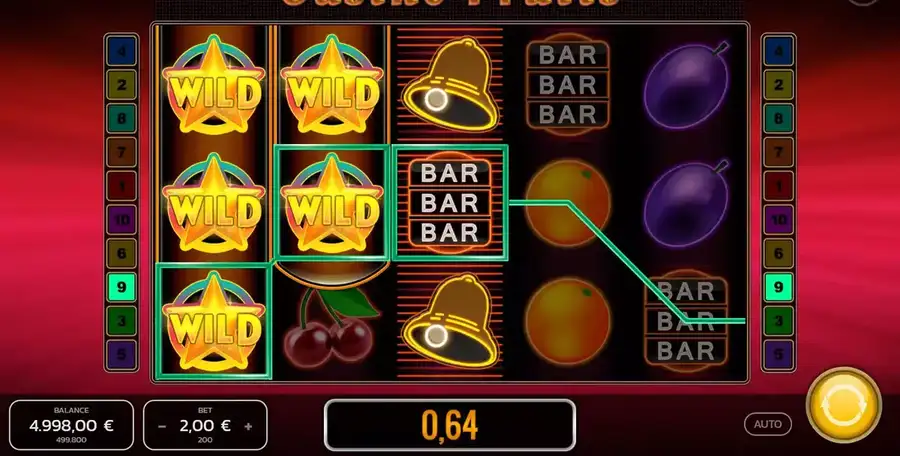
Task: Click the yellow spin button
Action: point(843,405)
